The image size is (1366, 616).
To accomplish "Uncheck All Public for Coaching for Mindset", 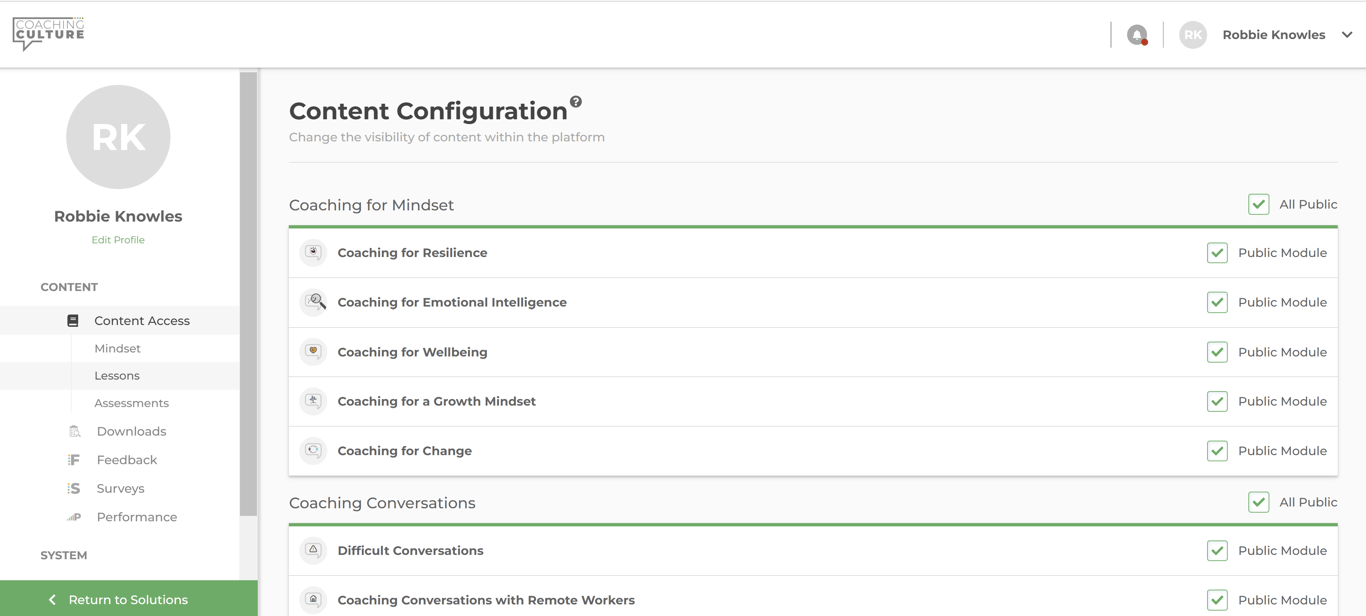I will pyautogui.click(x=1258, y=205).
